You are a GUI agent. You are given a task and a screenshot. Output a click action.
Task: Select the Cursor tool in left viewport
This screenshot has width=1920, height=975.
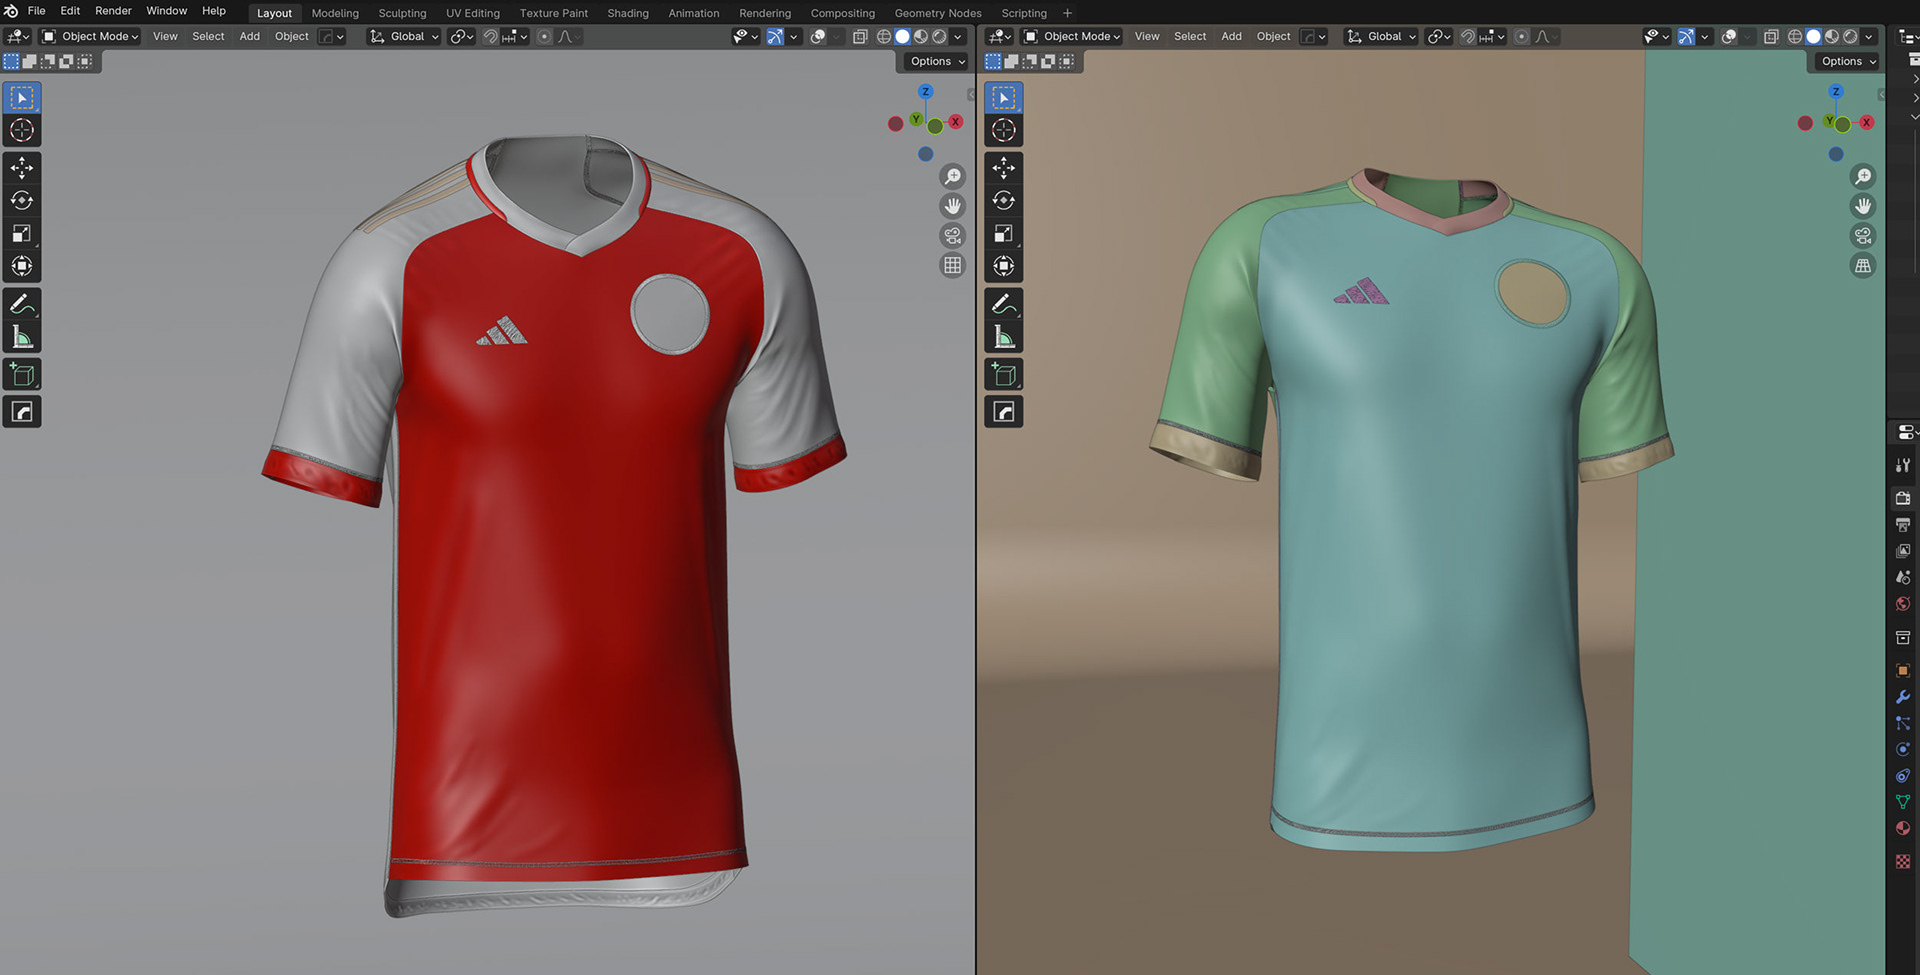coord(22,130)
